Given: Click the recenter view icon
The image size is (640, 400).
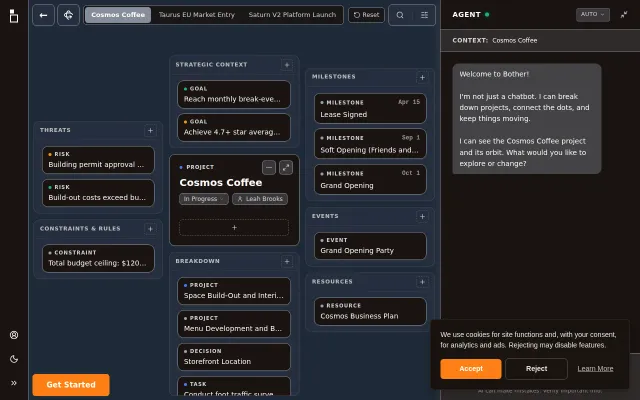Looking at the screenshot, I should 69,15.
